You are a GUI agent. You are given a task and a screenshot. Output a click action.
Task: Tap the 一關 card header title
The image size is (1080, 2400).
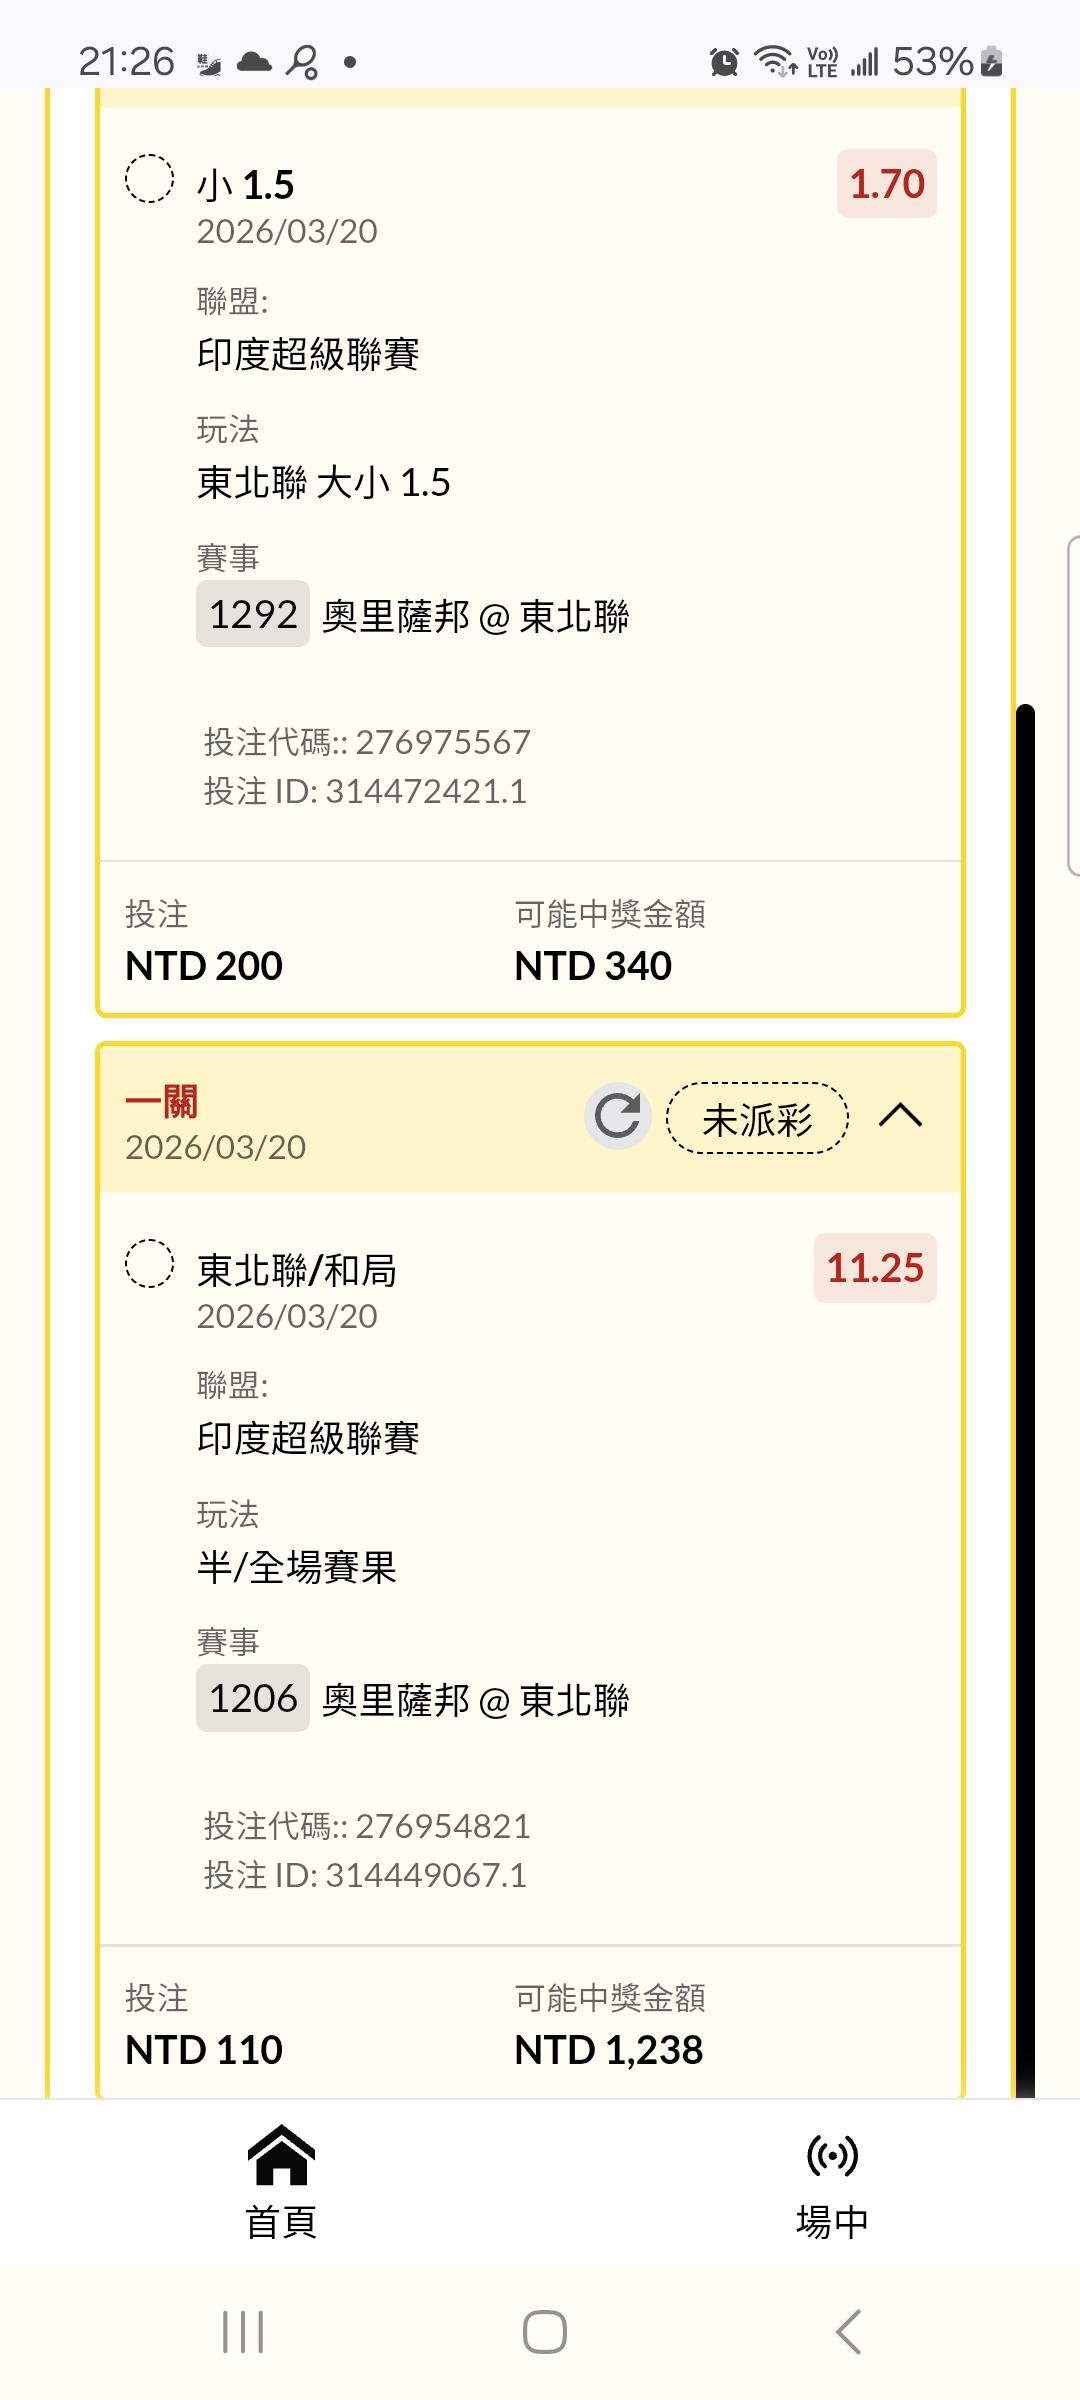162,1102
